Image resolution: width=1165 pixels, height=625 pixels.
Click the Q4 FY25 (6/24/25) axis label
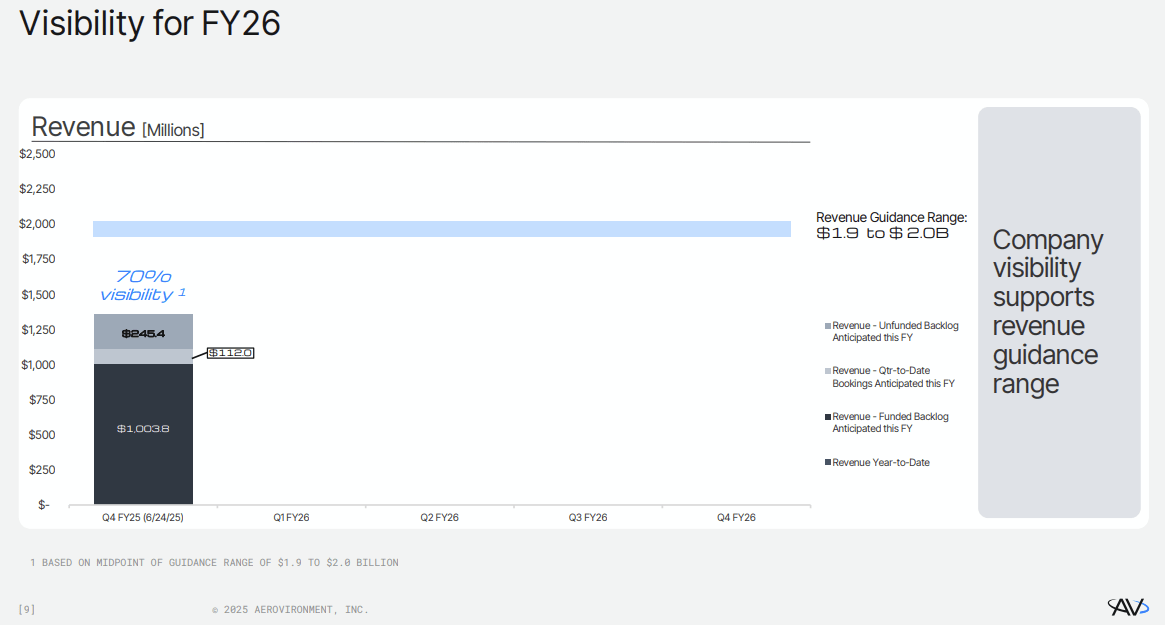(x=143, y=518)
